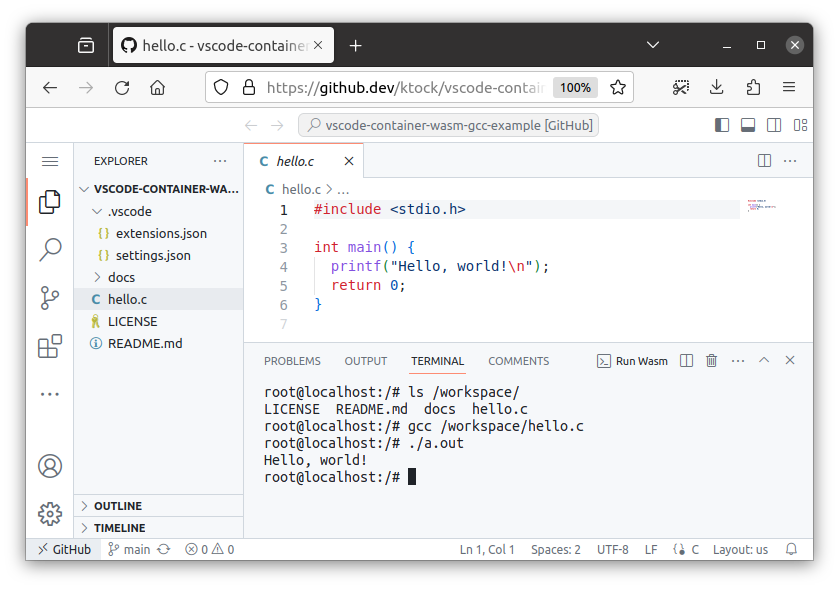Open the Source Control view

pyautogui.click(x=50, y=298)
